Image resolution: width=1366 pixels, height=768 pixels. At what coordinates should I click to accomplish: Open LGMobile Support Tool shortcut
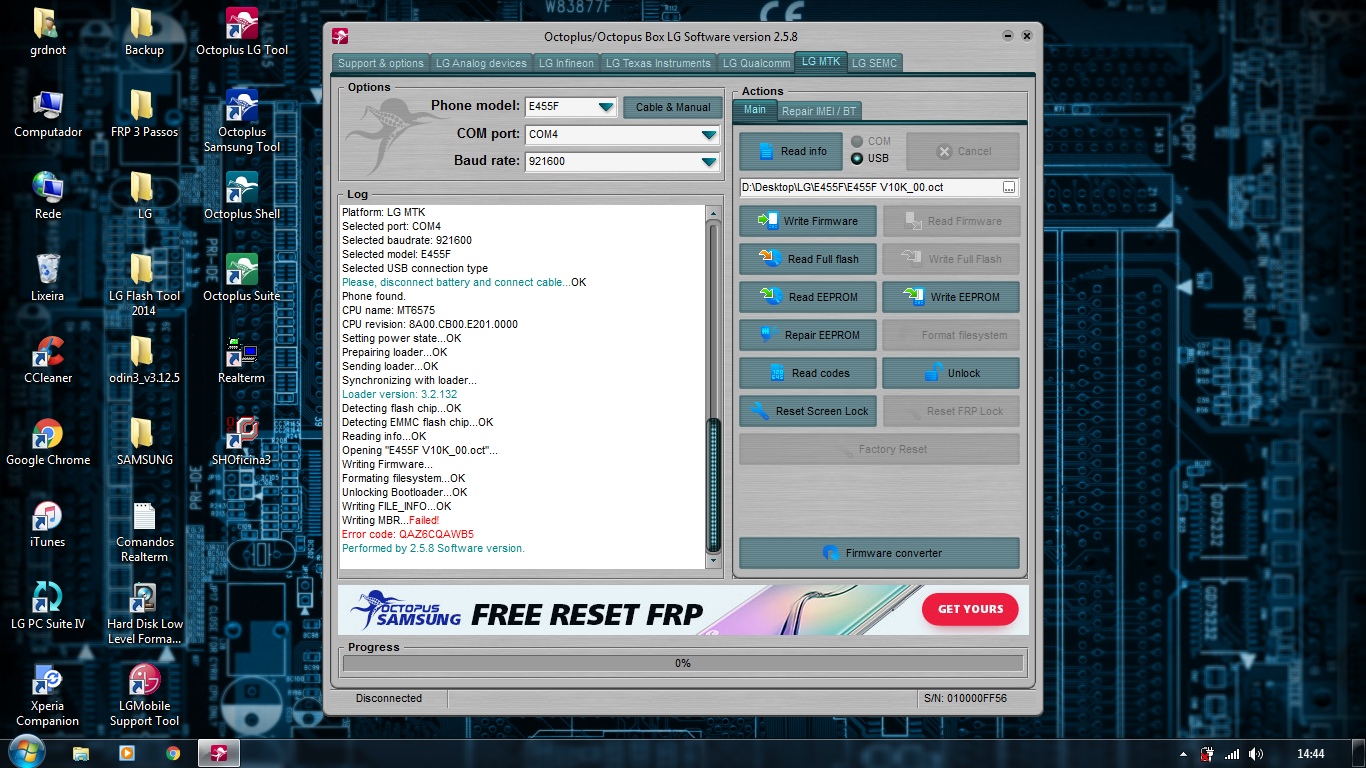144,695
